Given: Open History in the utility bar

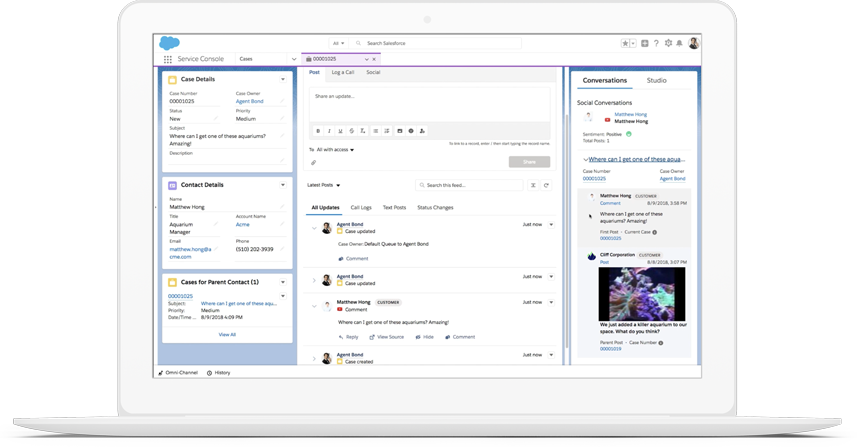Looking at the screenshot, I should pyautogui.click(x=218, y=372).
